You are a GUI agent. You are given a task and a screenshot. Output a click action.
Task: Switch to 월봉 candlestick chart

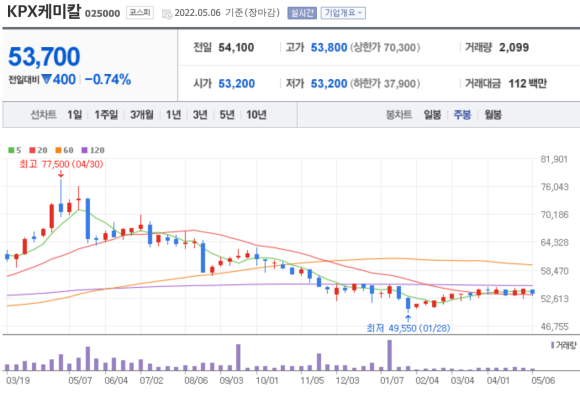tap(493, 115)
